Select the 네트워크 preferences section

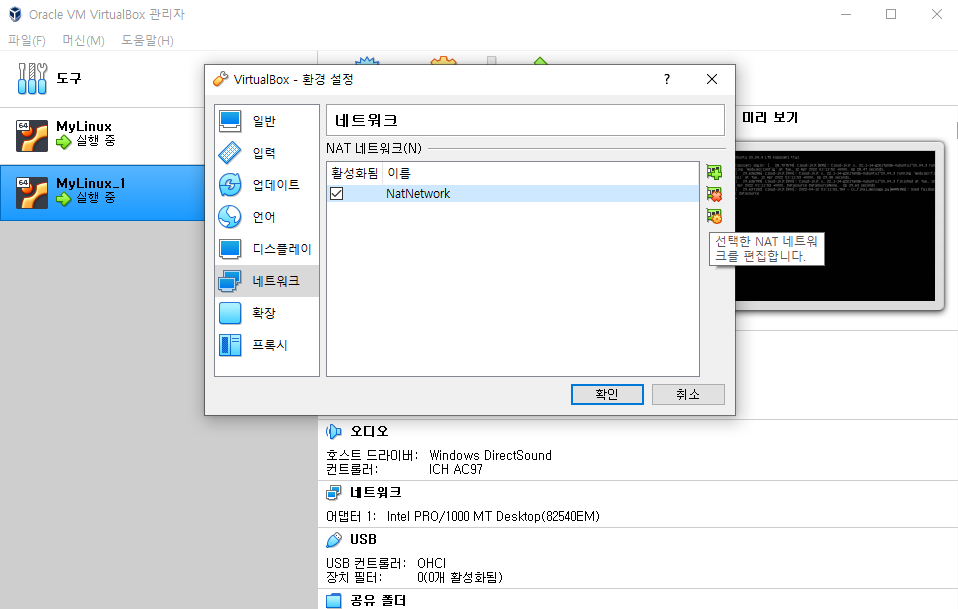click(x=267, y=281)
